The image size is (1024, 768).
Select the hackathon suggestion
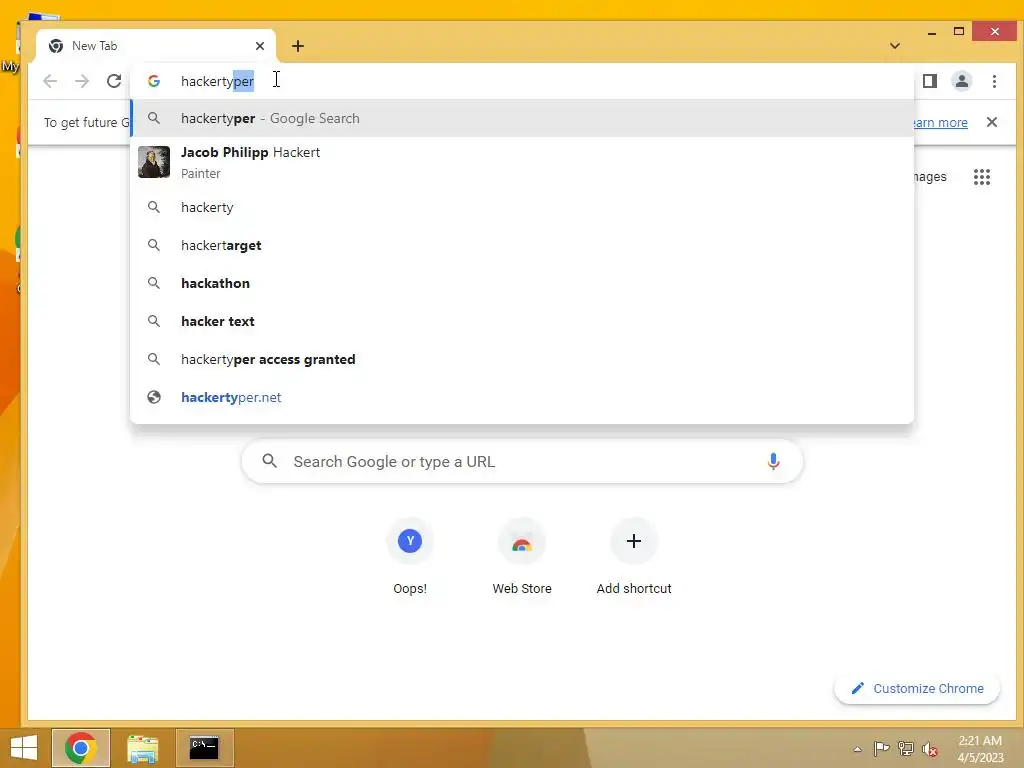pos(522,283)
